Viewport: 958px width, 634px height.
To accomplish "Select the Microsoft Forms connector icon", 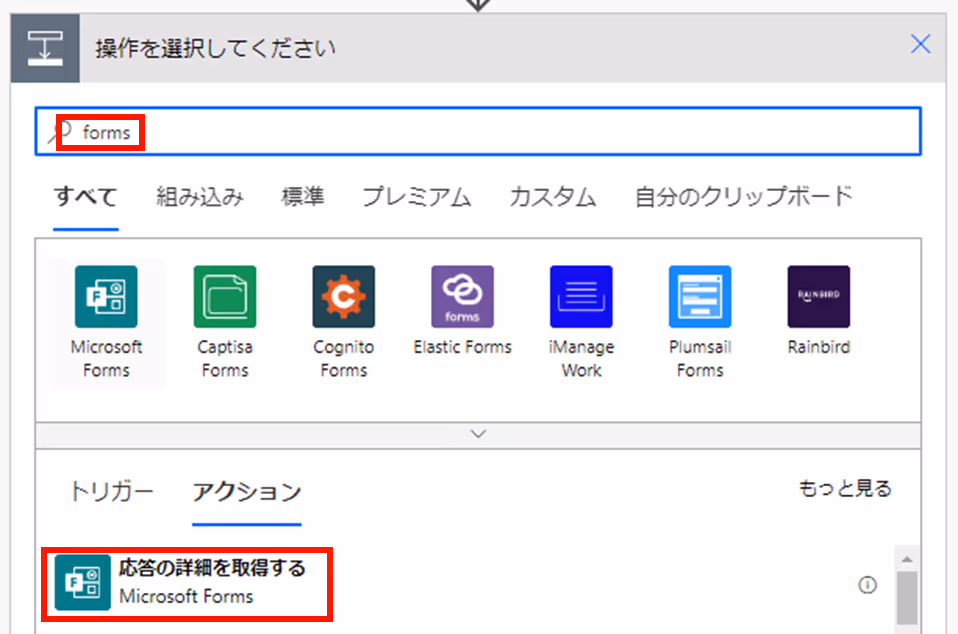I will (106, 297).
